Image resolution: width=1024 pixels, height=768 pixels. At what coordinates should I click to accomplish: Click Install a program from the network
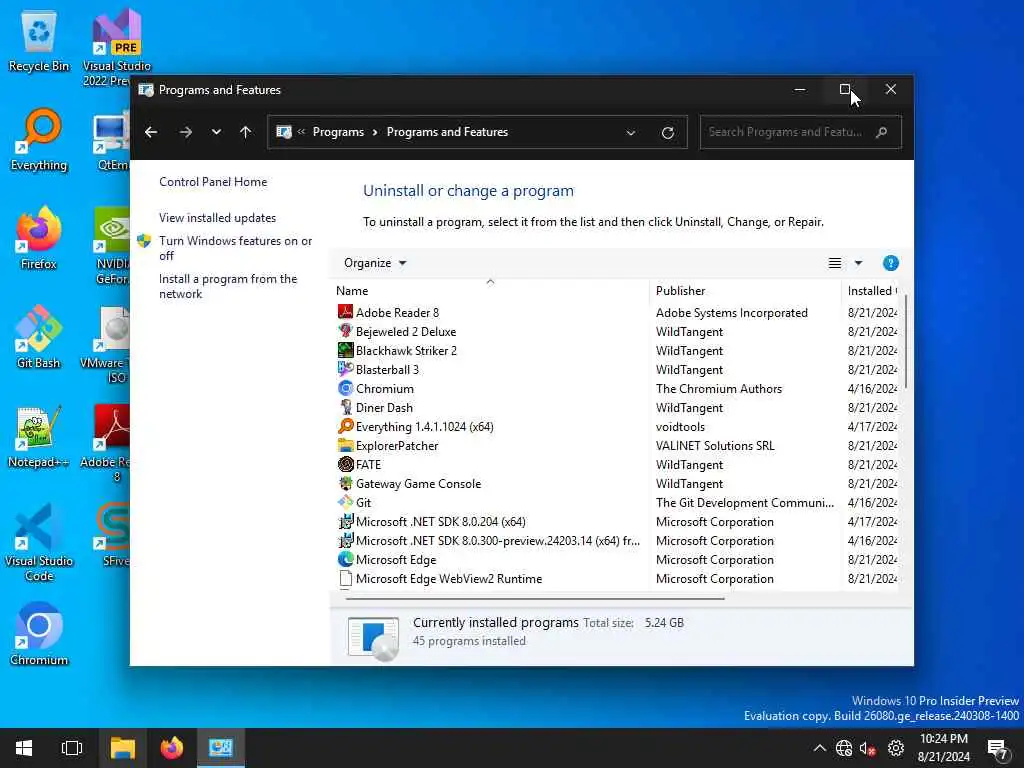228,286
